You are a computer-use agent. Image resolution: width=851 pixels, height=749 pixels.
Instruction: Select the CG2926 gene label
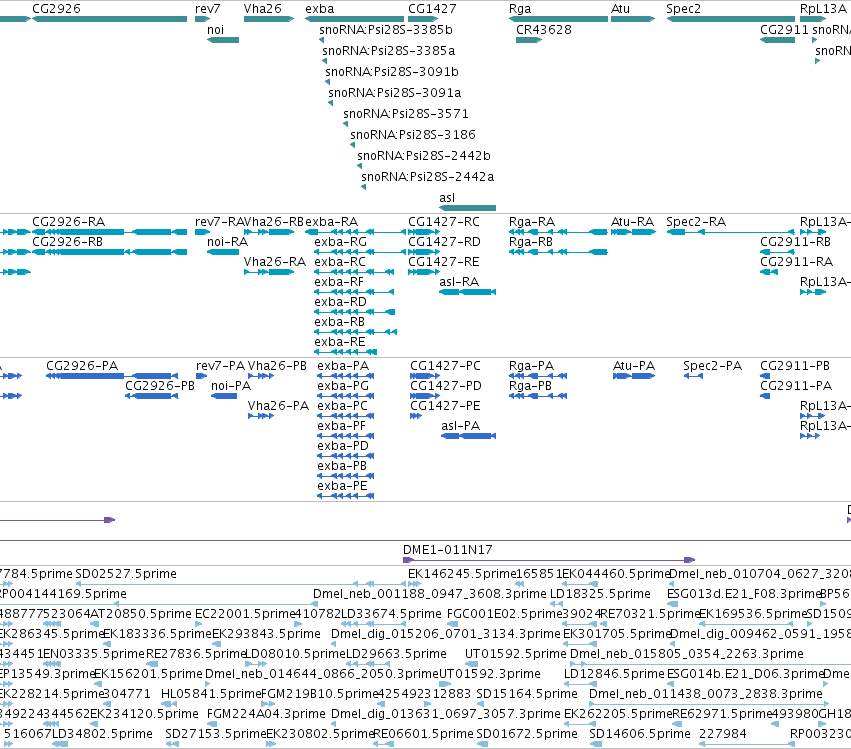(56, 9)
